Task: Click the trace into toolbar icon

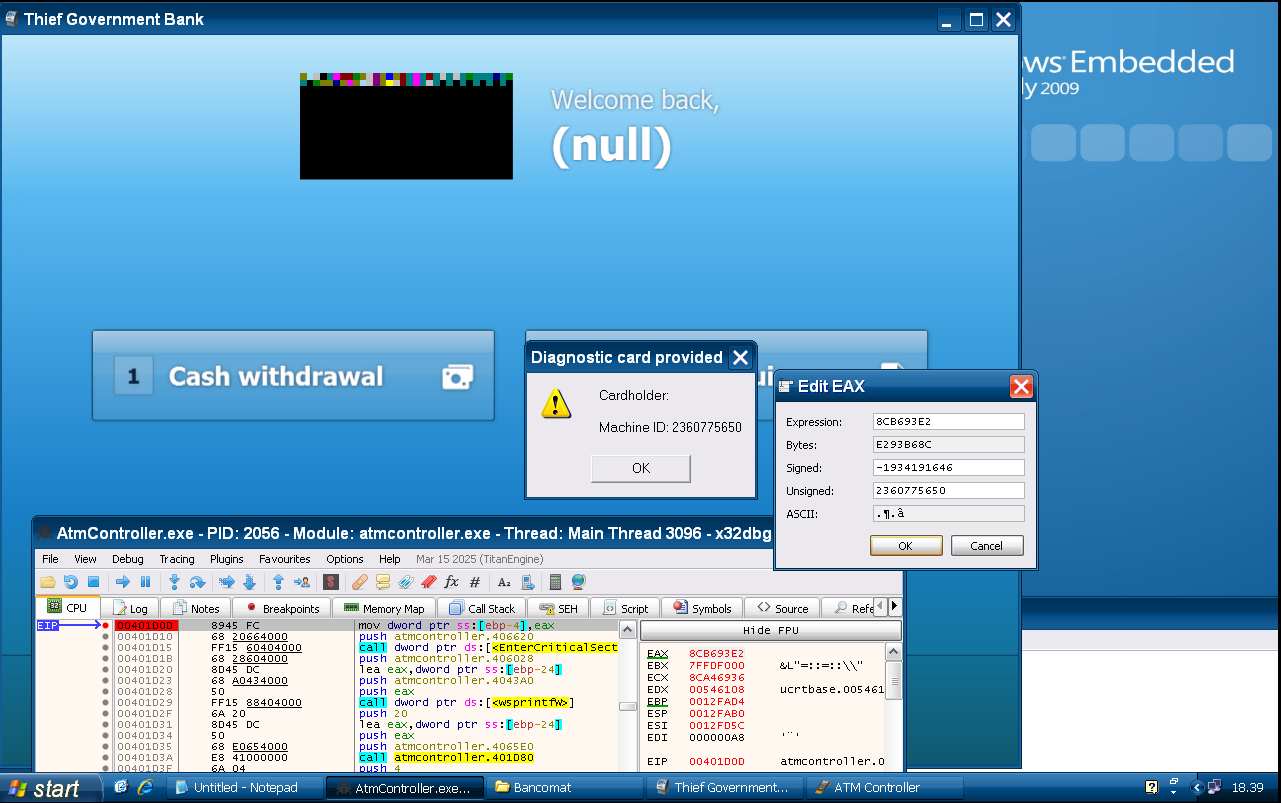Action: pos(227,581)
